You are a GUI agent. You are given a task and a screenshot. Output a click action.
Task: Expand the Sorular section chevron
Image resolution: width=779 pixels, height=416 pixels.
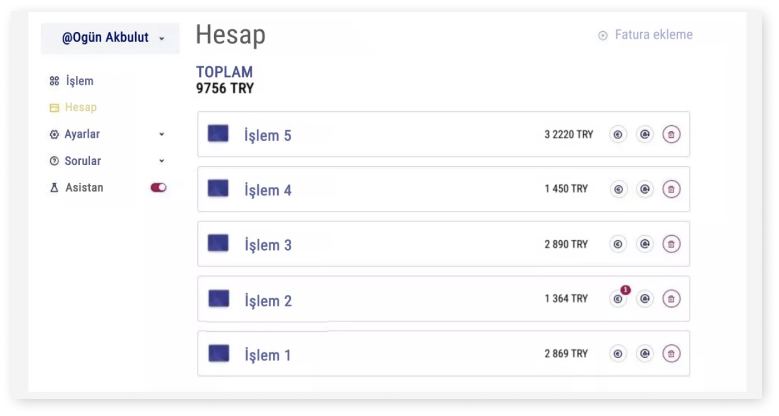(x=162, y=161)
